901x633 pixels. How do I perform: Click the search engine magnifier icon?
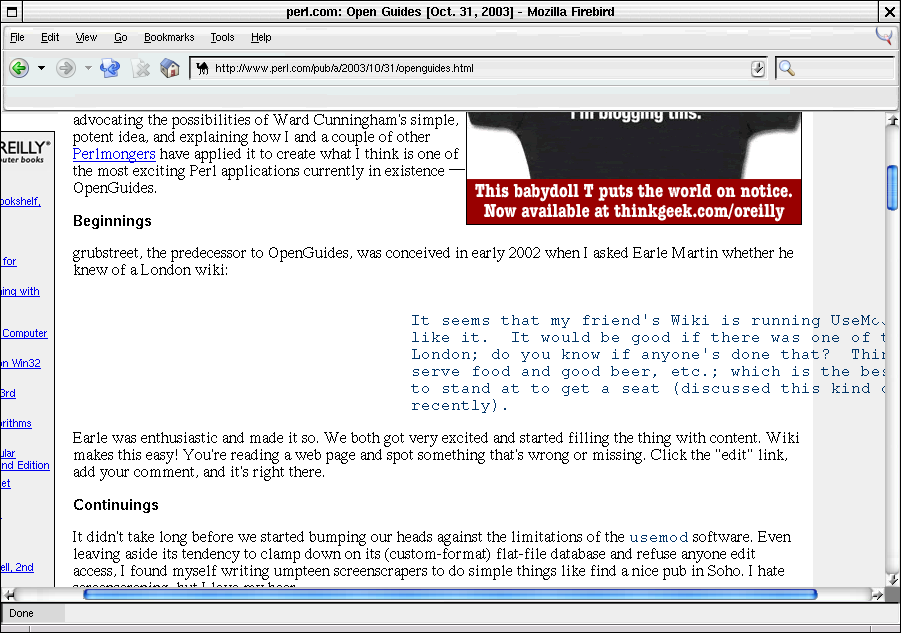787,69
